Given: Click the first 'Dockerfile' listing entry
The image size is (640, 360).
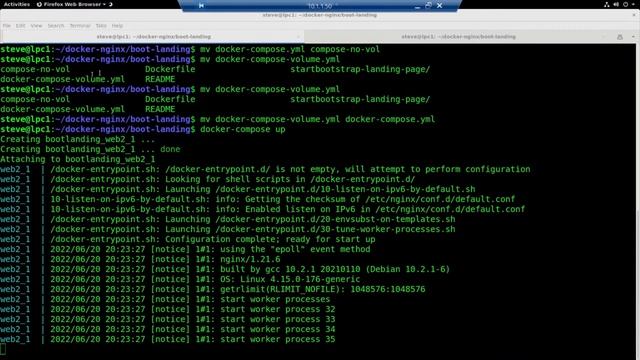Looking at the screenshot, I should [x=170, y=69].
